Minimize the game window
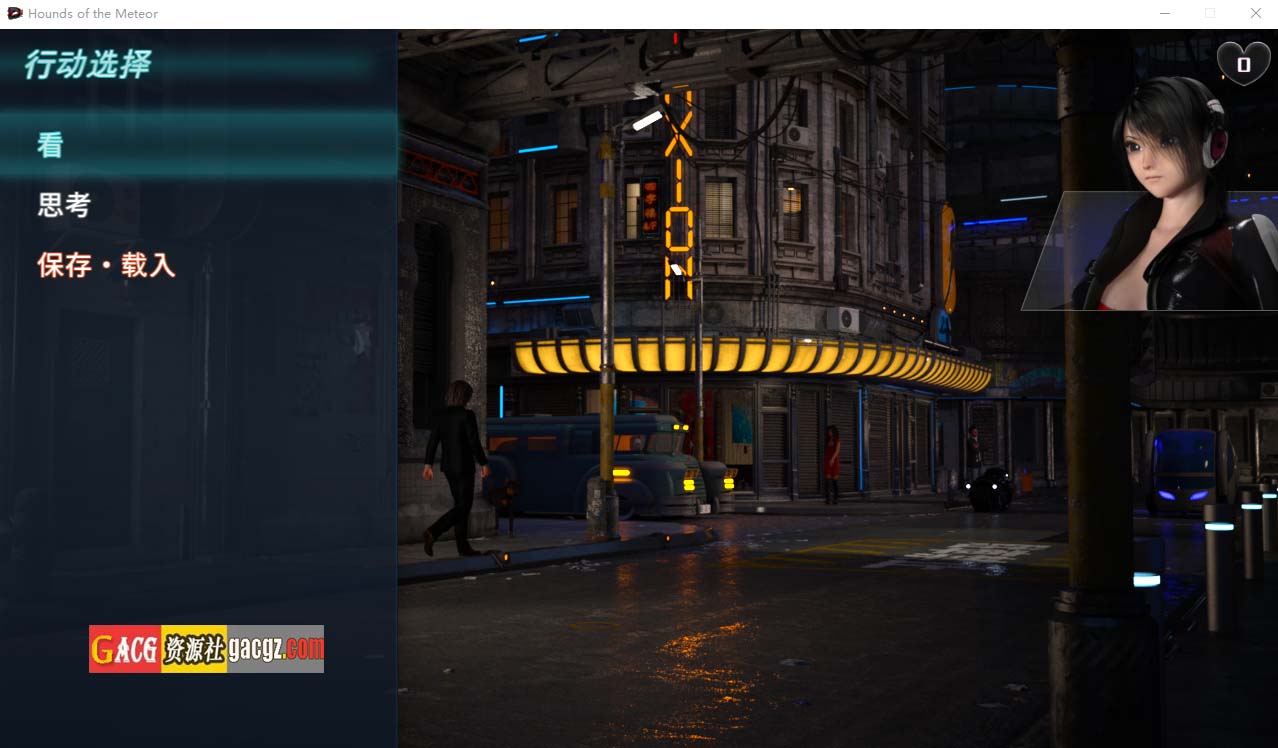Viewport: 1278px width, 748px height. tap(1165, 14)
